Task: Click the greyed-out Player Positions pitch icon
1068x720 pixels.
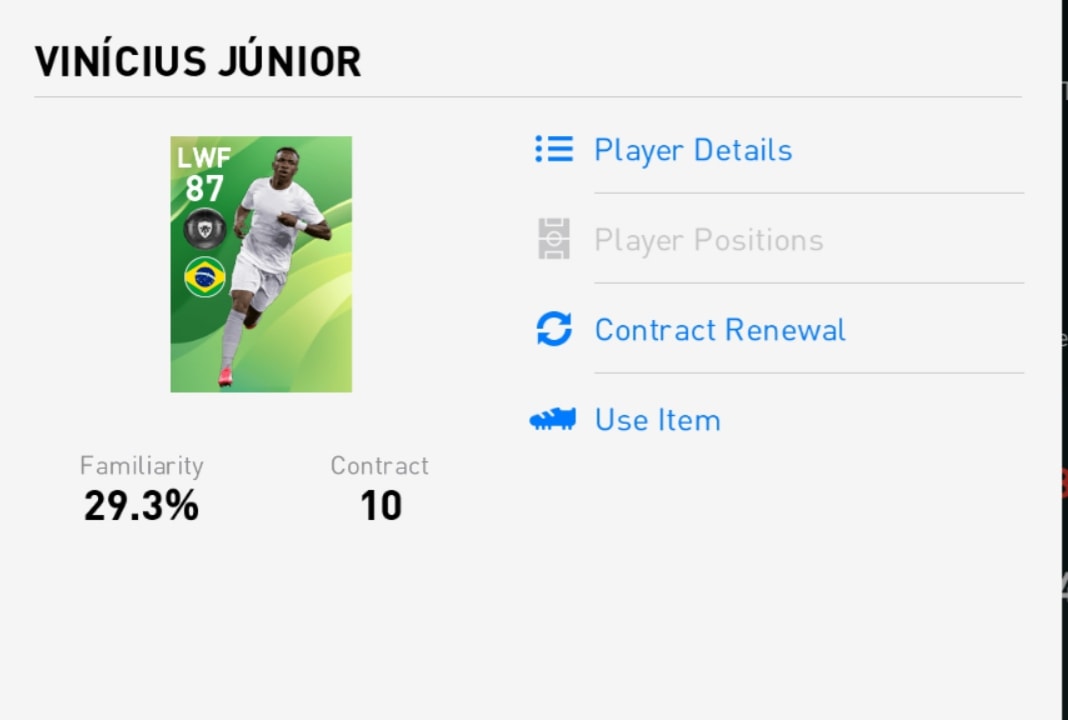Action: 554,239
